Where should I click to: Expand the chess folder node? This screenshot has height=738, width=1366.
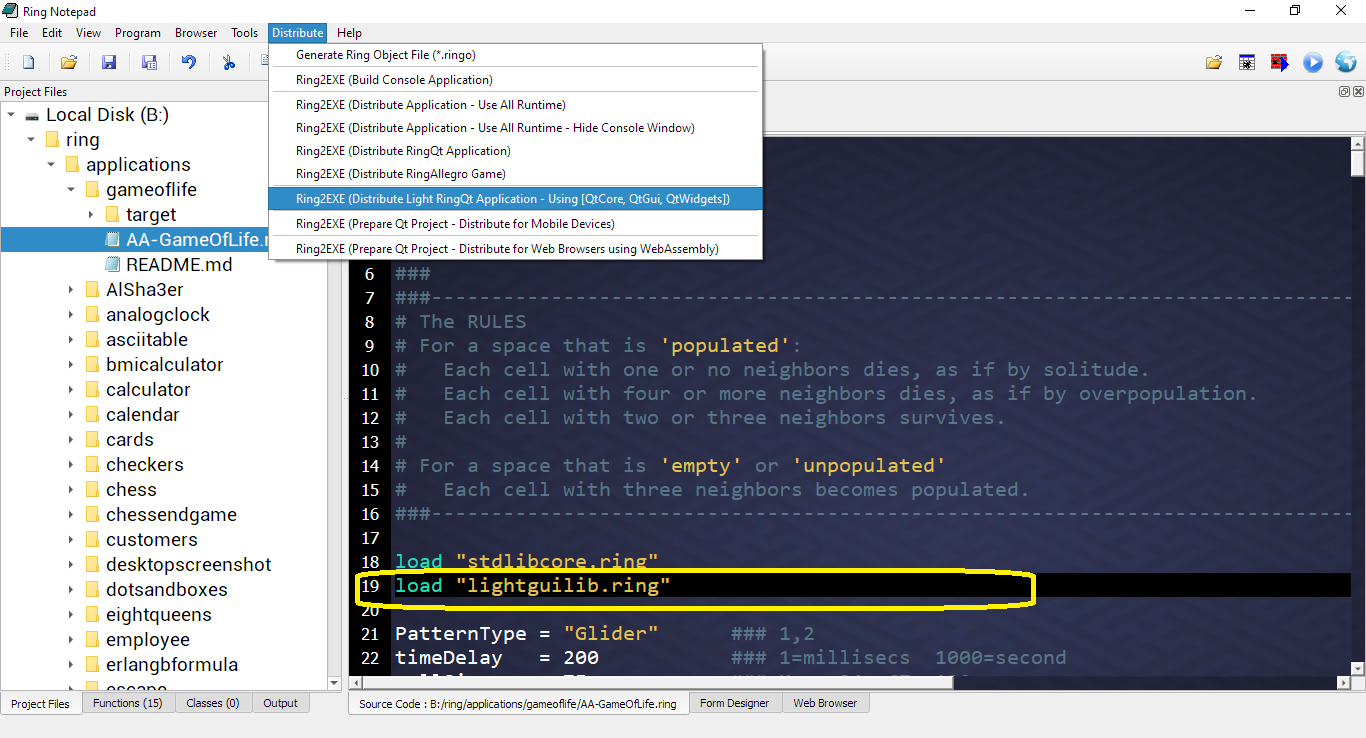pos(71,490)
